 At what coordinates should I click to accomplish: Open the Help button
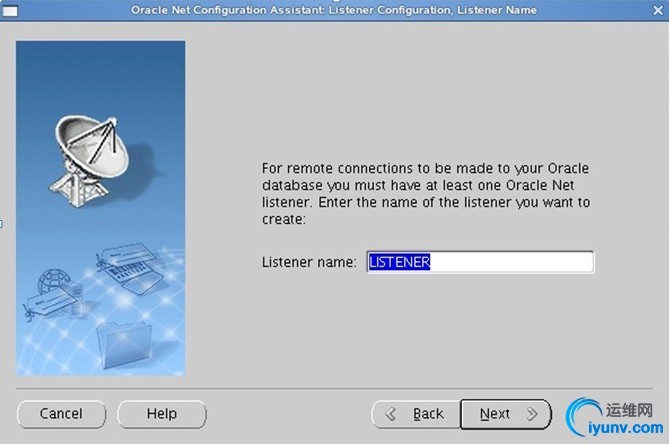162,414
